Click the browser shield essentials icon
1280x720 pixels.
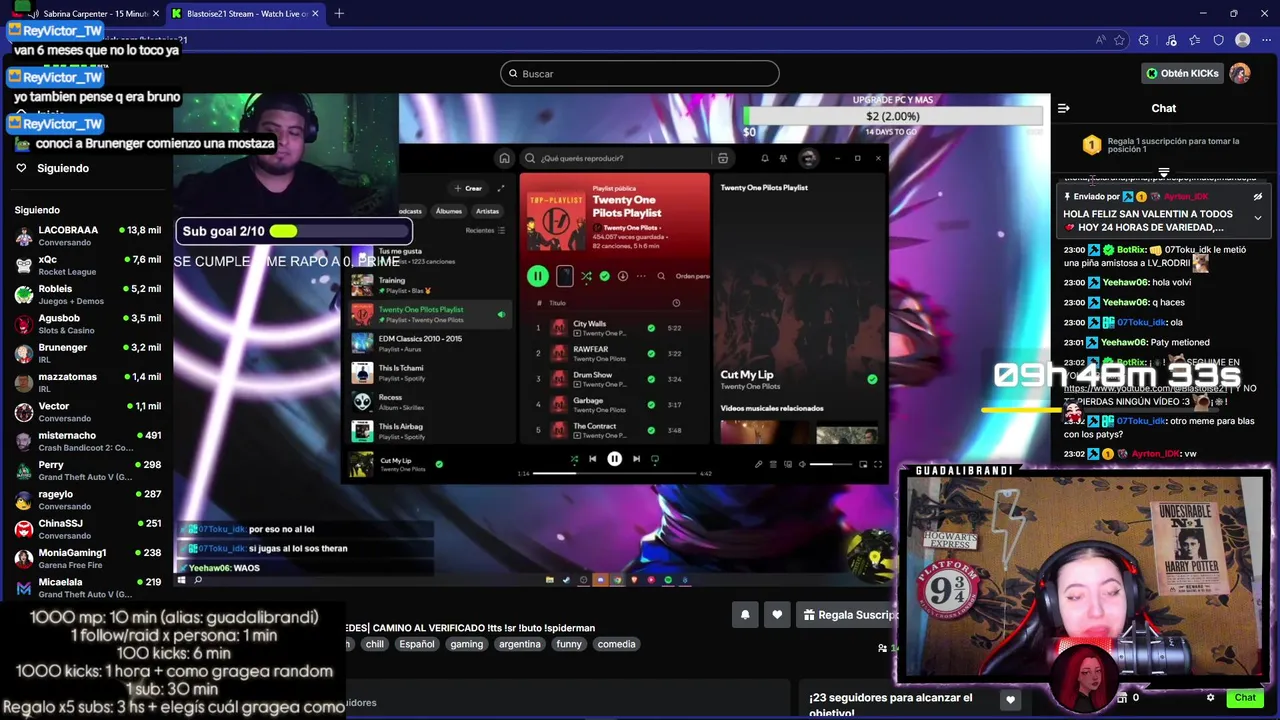tap(1219, 40)
